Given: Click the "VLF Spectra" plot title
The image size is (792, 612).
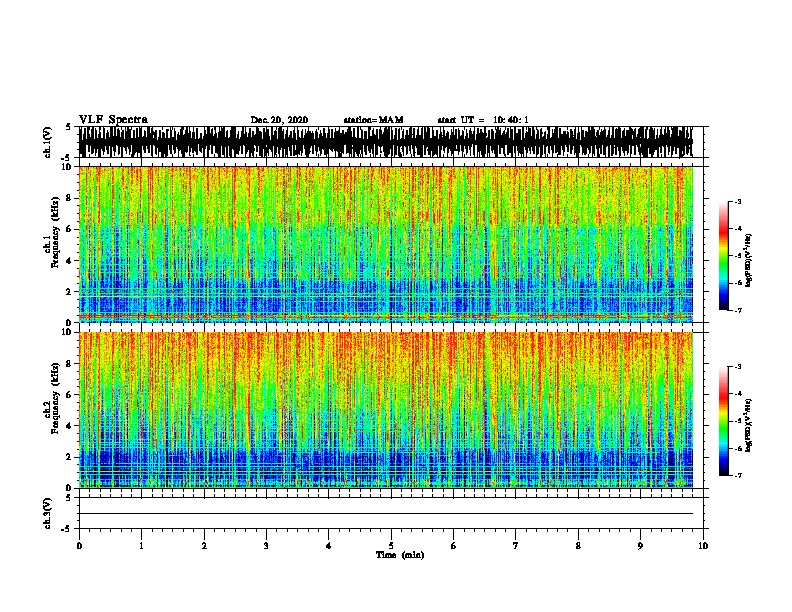Looking at the screenshot, I should [x=113, y=120].
